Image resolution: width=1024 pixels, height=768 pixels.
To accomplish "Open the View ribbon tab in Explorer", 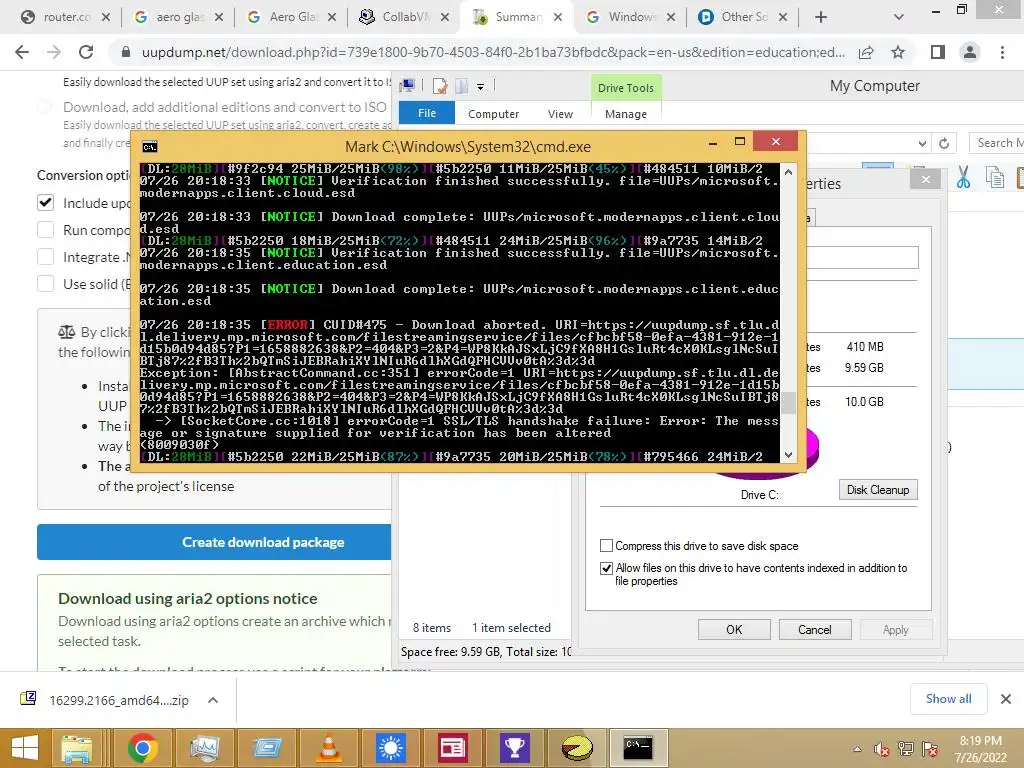I will [x=560, y=114].
